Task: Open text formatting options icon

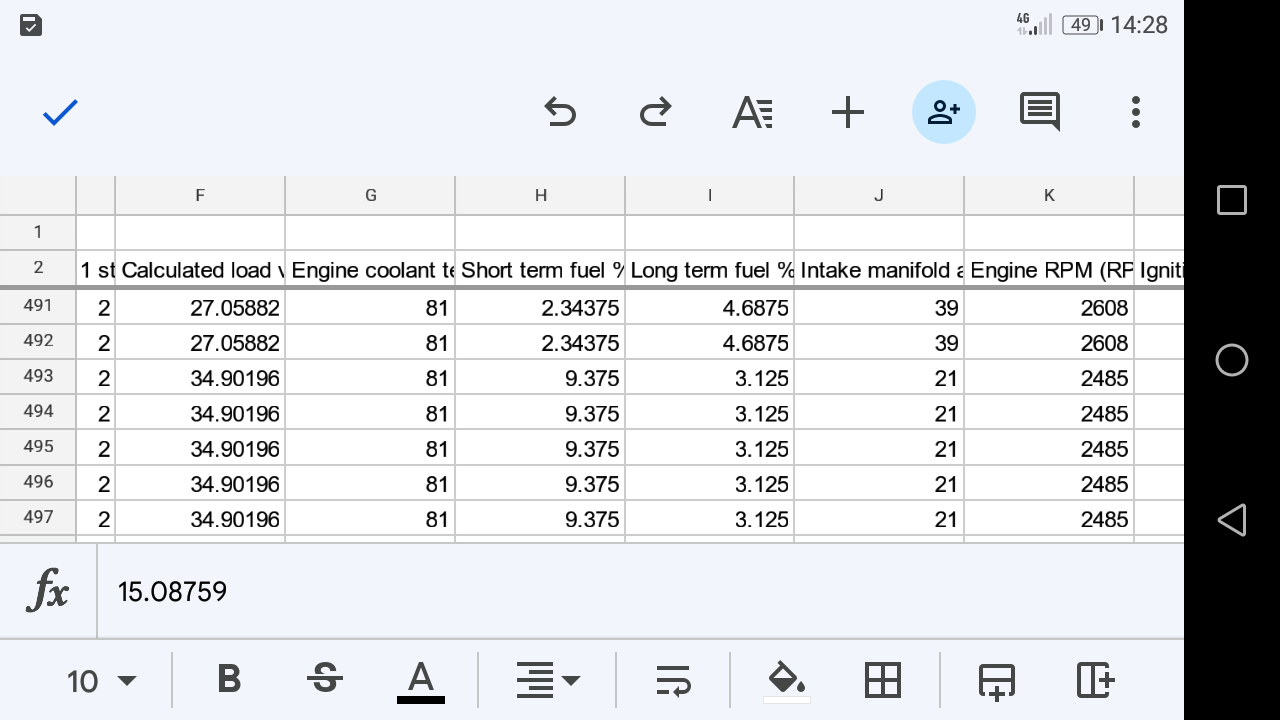Action: [752, 112]
